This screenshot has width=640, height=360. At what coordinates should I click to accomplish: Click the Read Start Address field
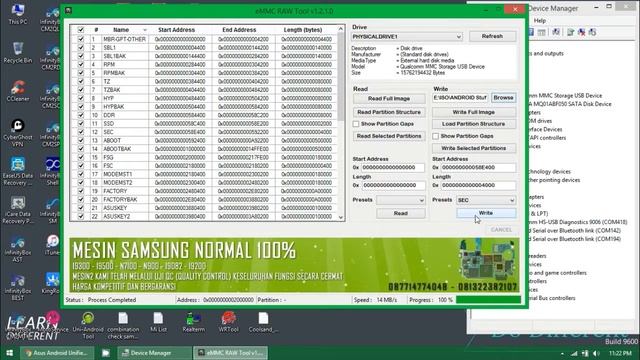click(393, 167)
